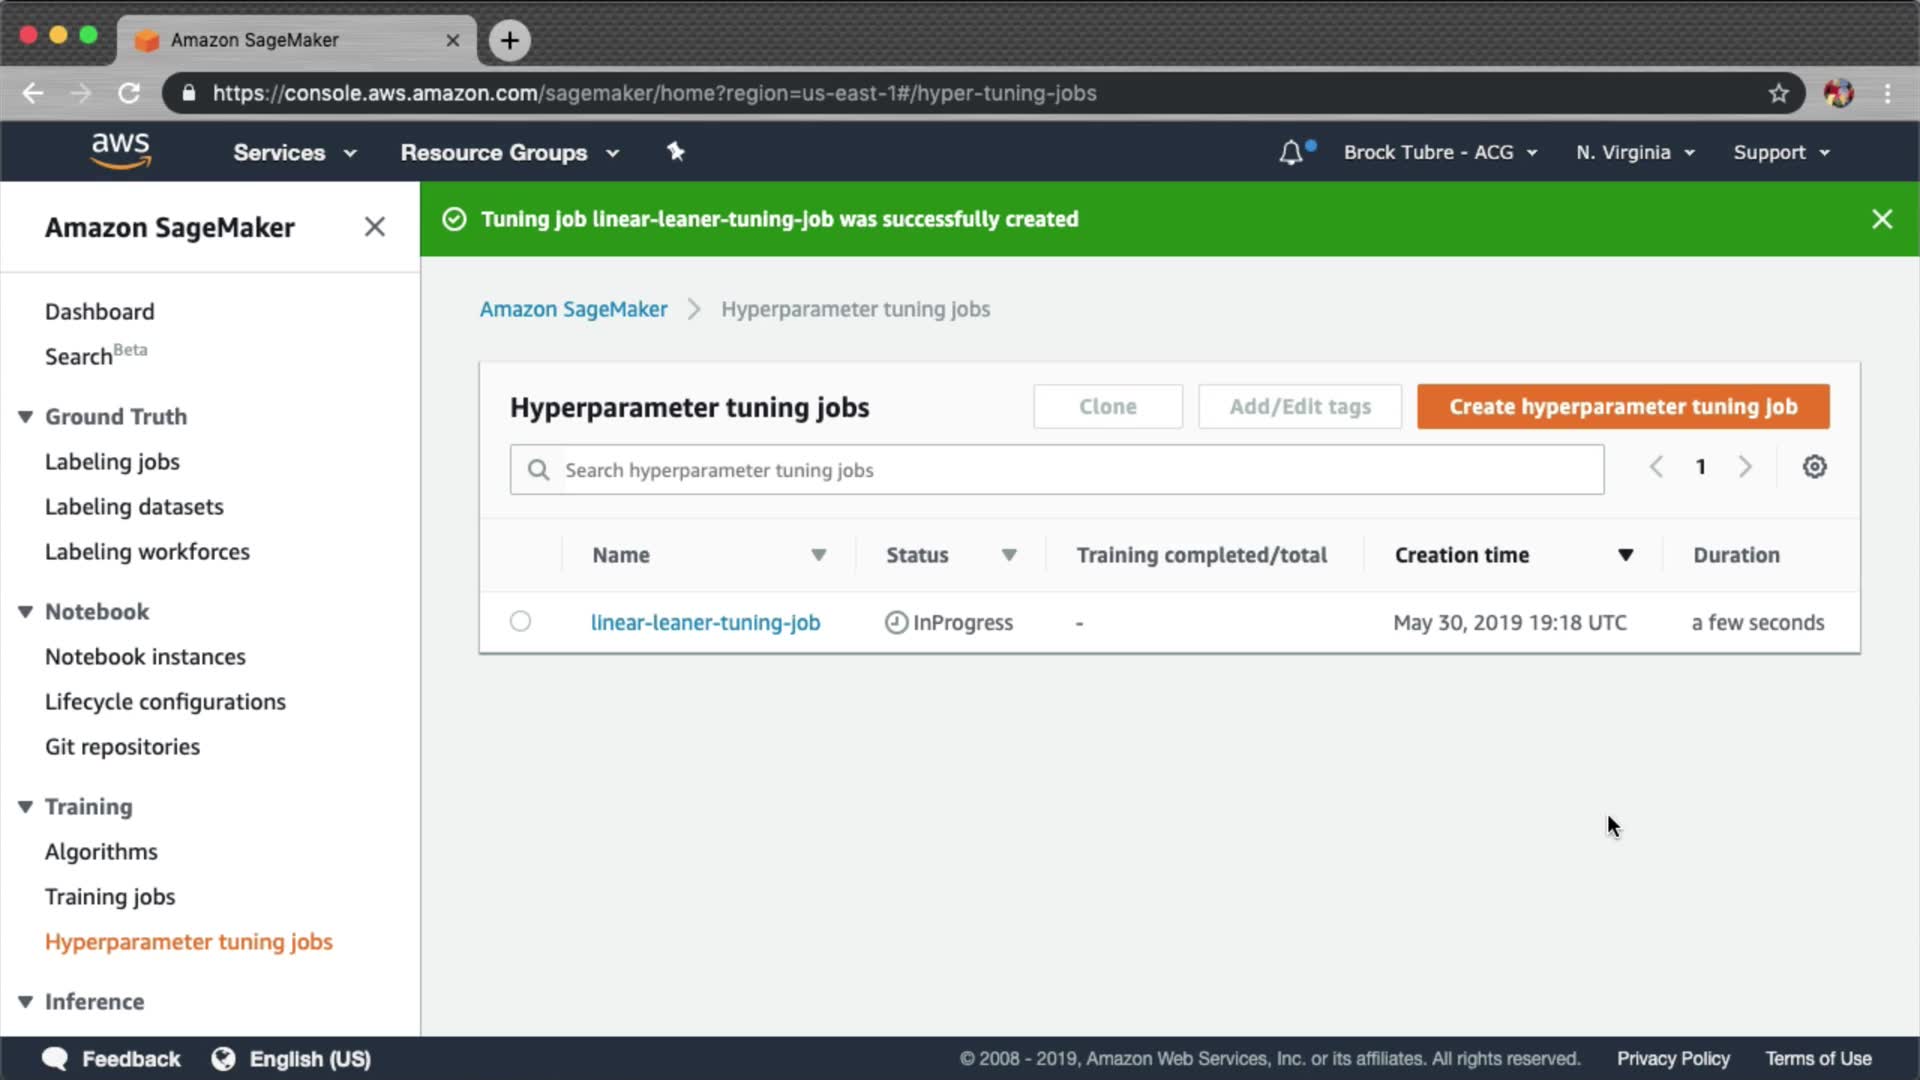The height and width of the screenshot is (1080, 1920).
Task: Reload the page in the browser
Action: [129, 93]
